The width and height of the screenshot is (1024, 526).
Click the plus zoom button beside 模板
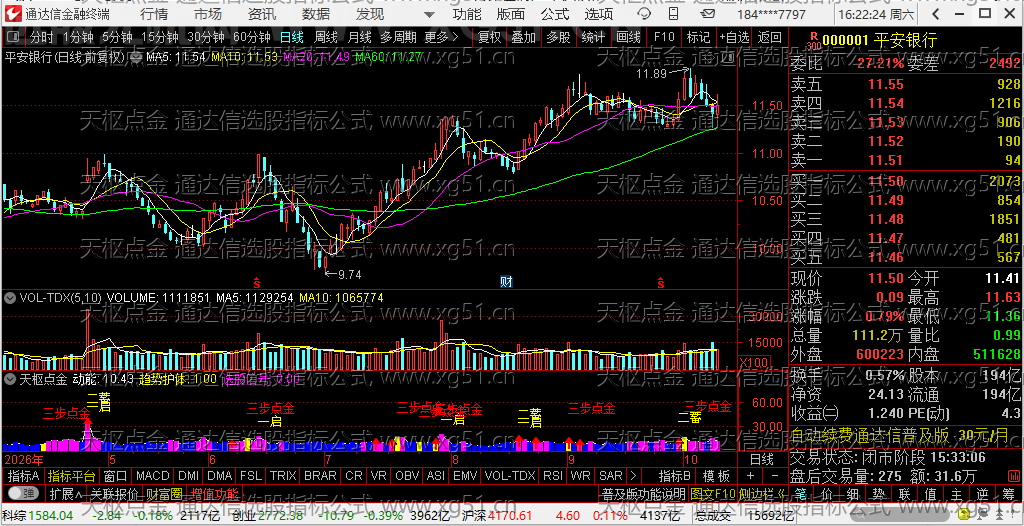pyautogui.click(x=750, y=476)
